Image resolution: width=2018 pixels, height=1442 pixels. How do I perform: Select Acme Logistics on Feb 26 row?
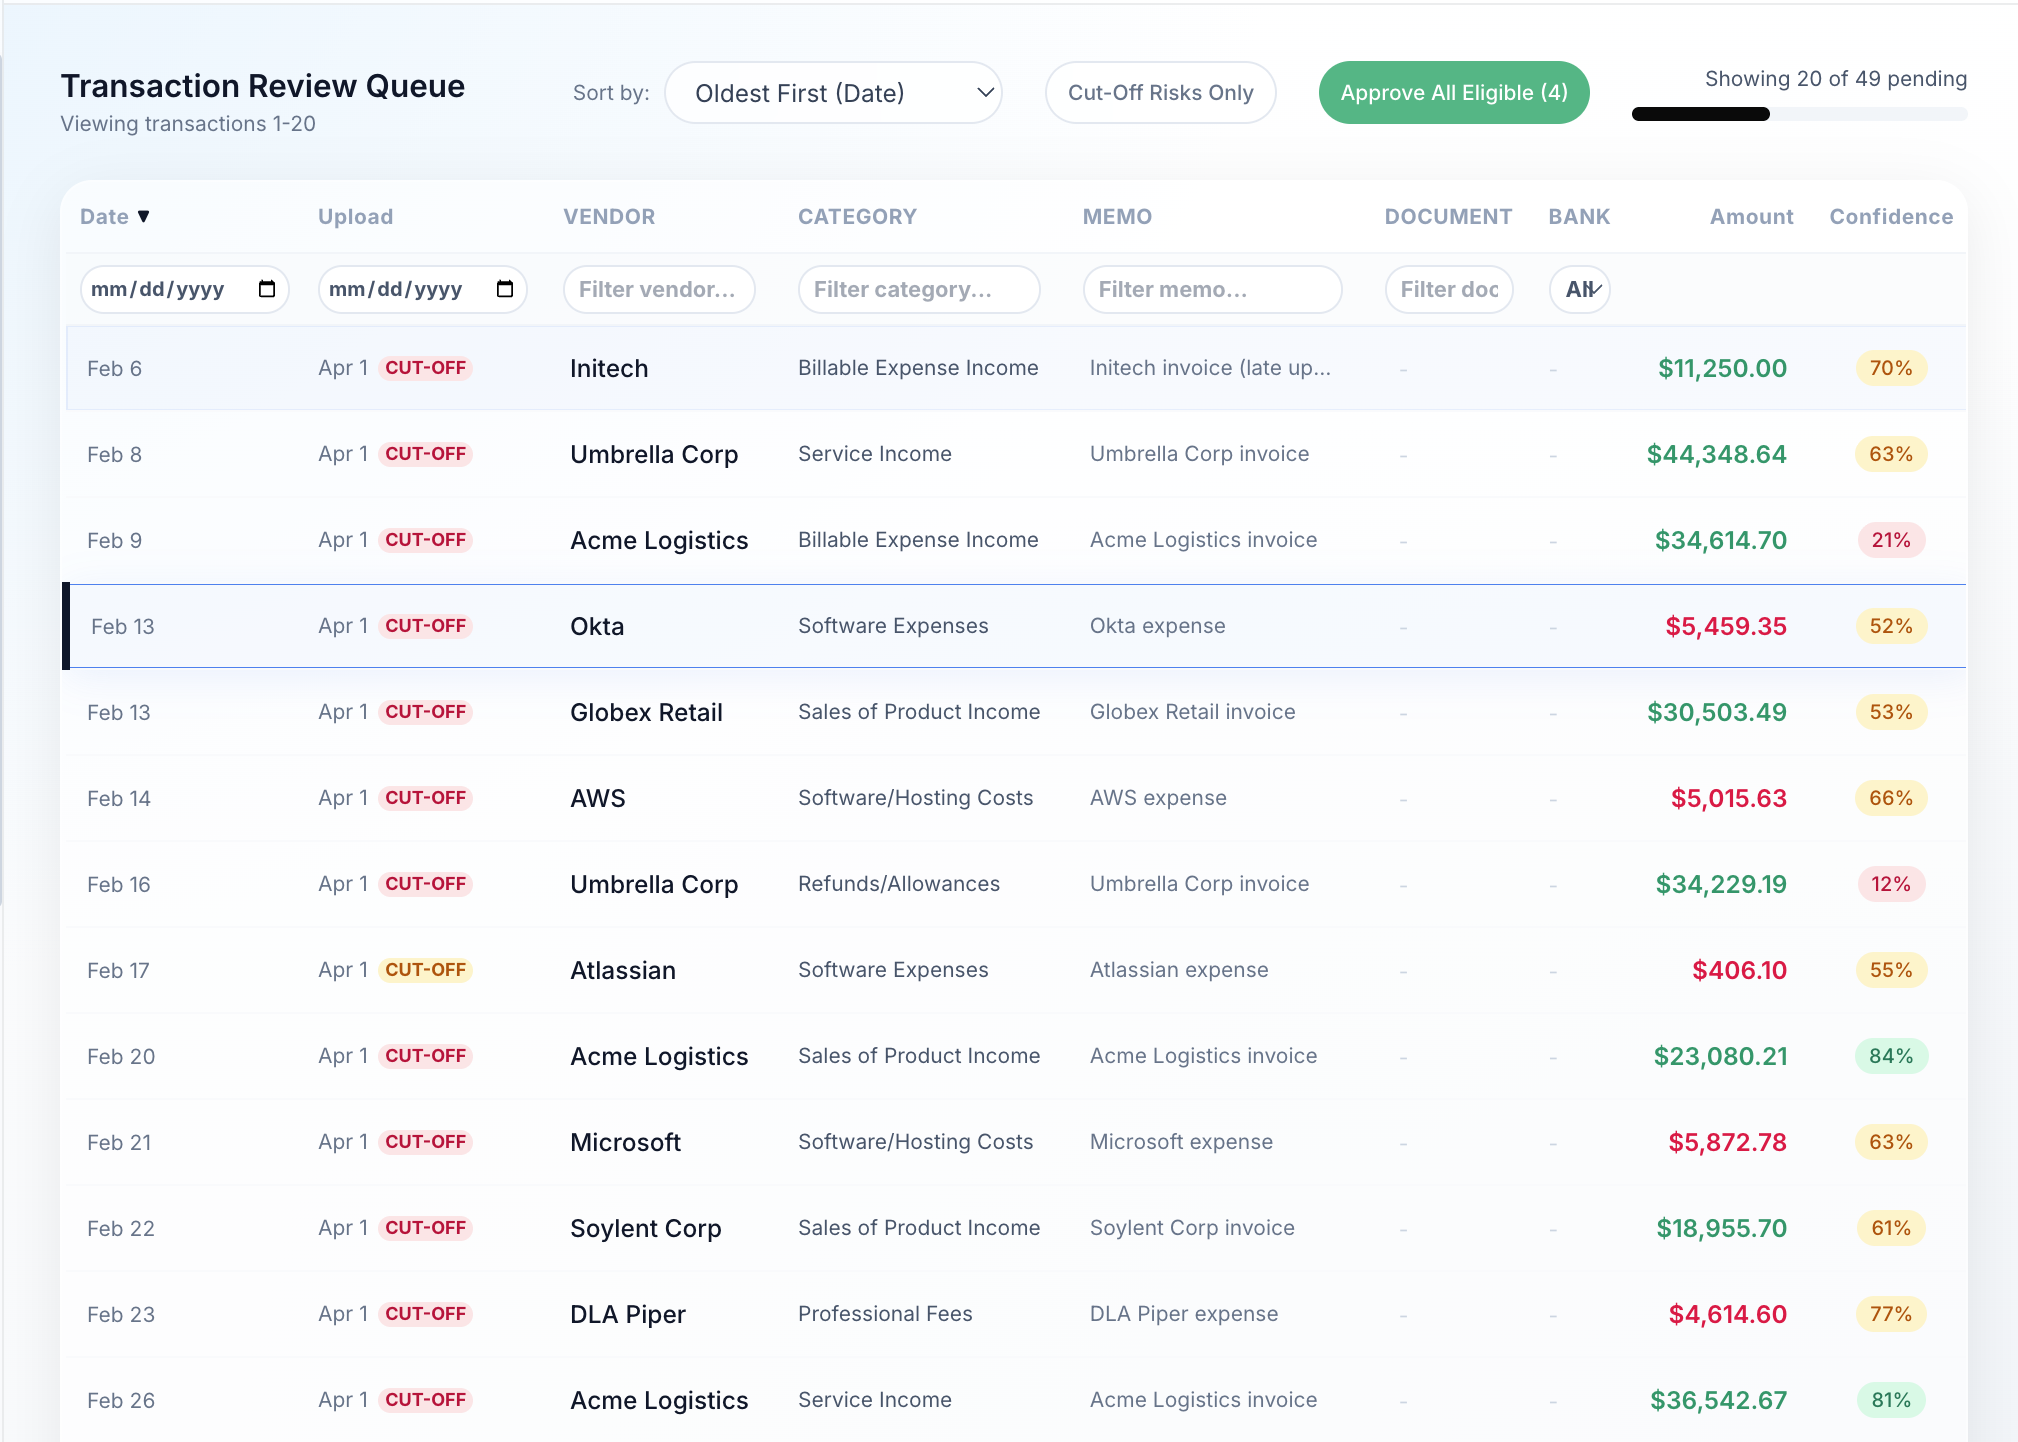tap(1014, 1400)
